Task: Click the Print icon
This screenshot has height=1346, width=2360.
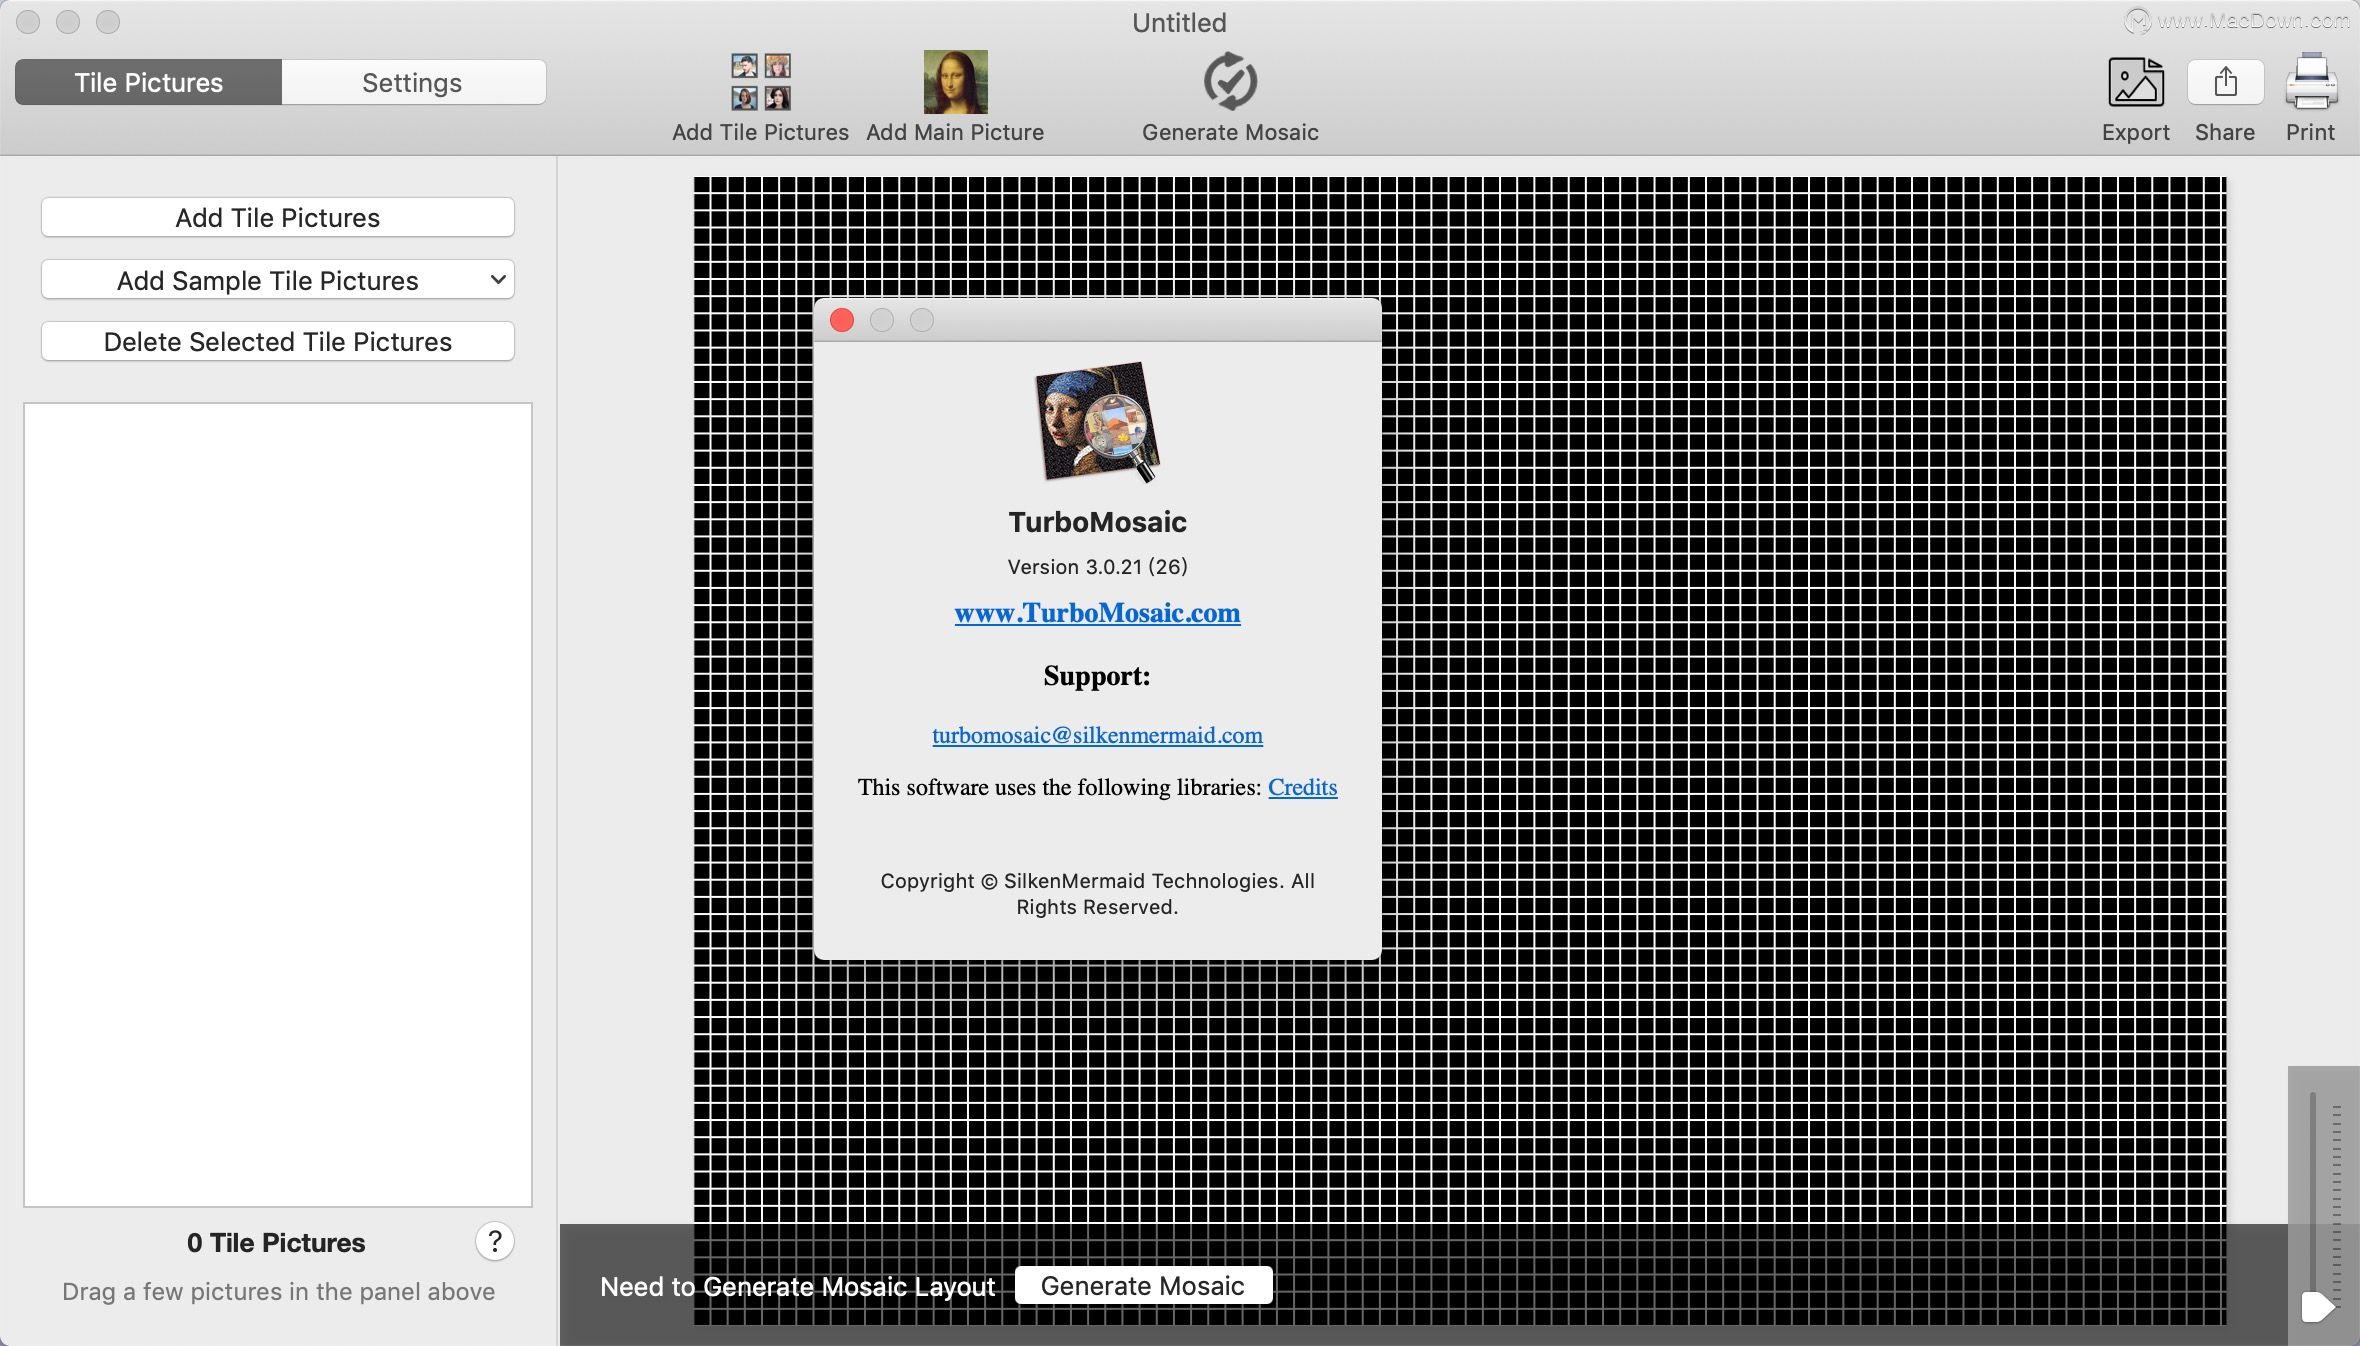Action: point(2311,82)
